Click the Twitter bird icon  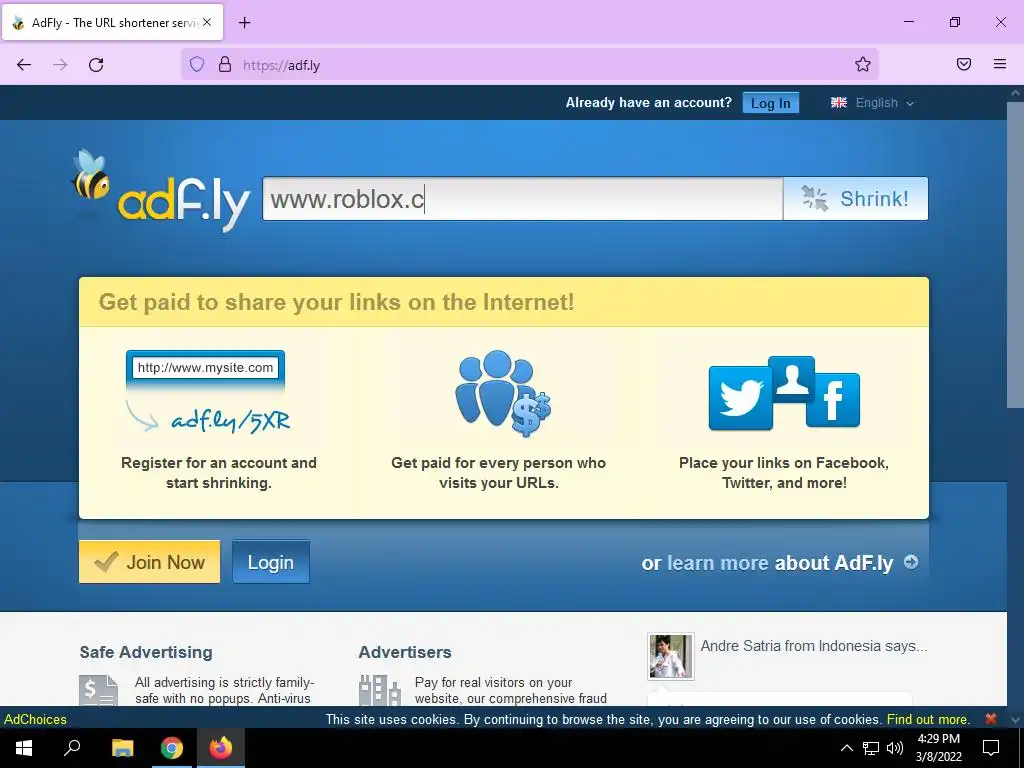pyautogui.click(x=741, y=398)
